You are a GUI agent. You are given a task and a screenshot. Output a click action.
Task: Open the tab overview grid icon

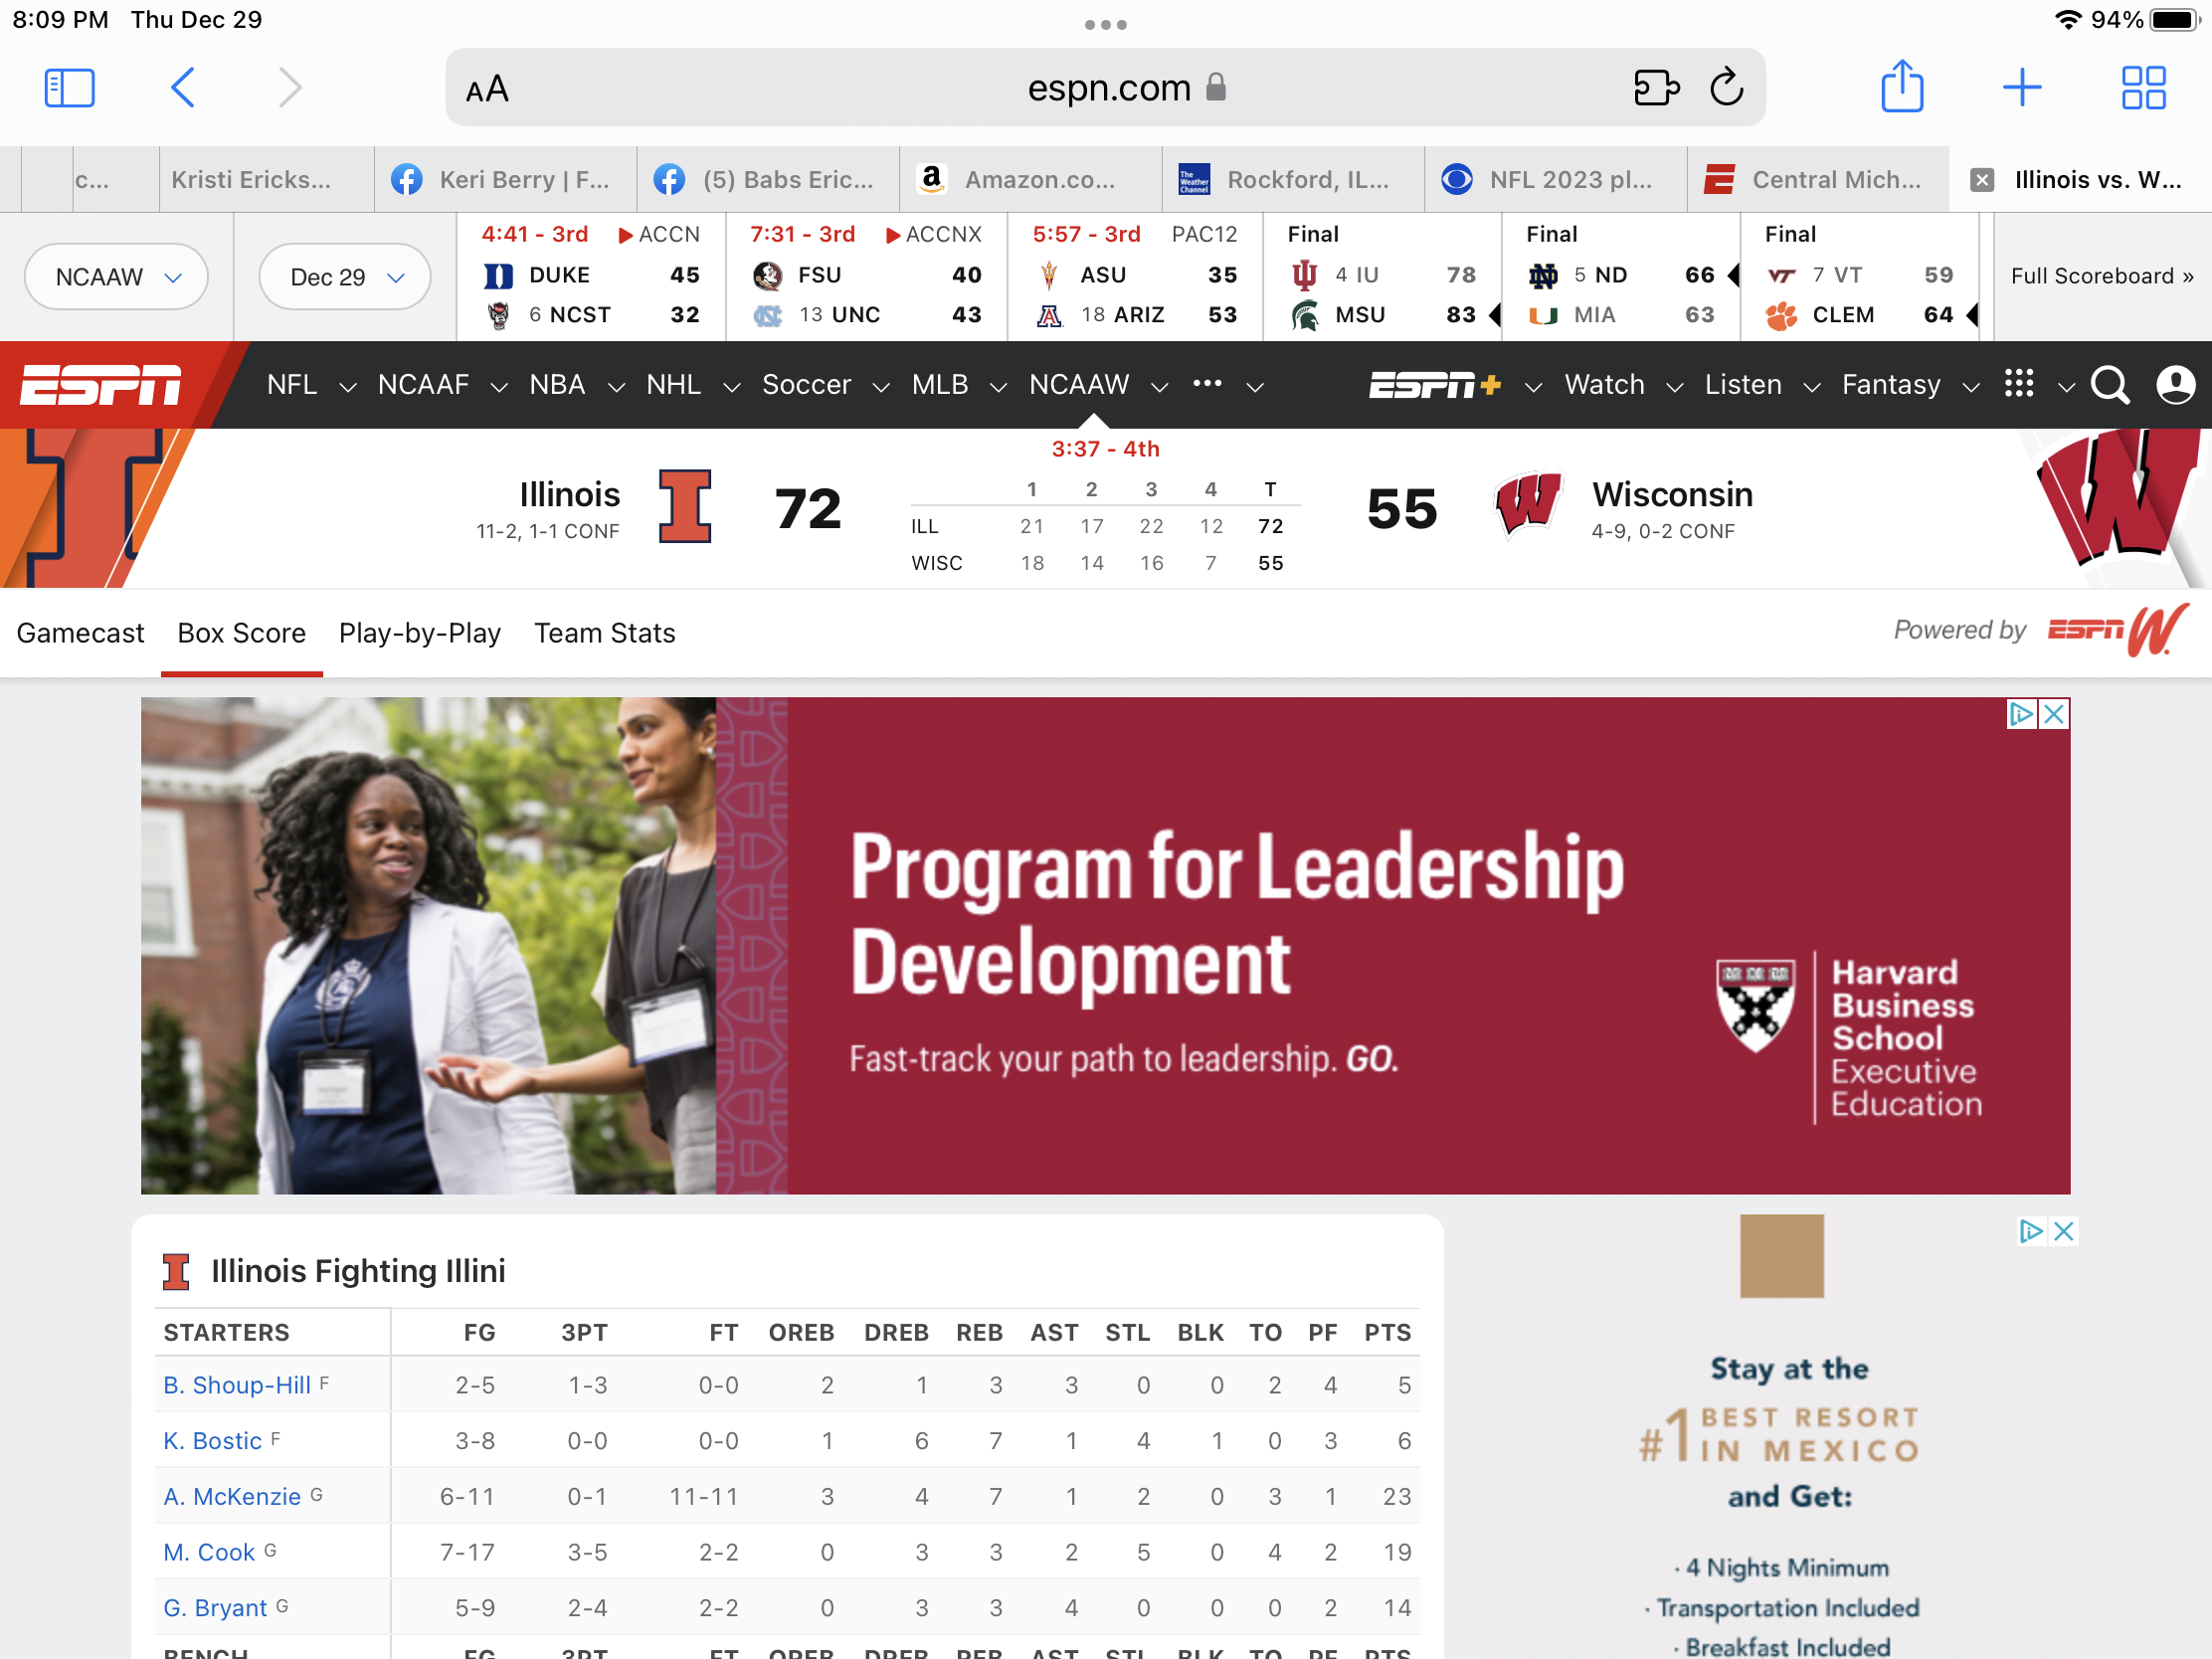click(x=2142, y=88)
